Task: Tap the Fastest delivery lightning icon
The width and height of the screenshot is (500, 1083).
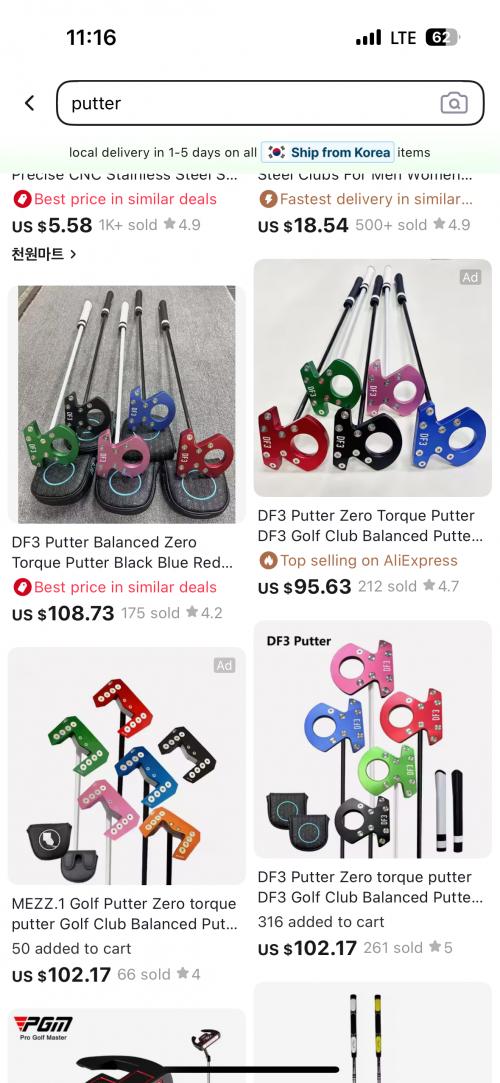Action: [x=267, y=199]
